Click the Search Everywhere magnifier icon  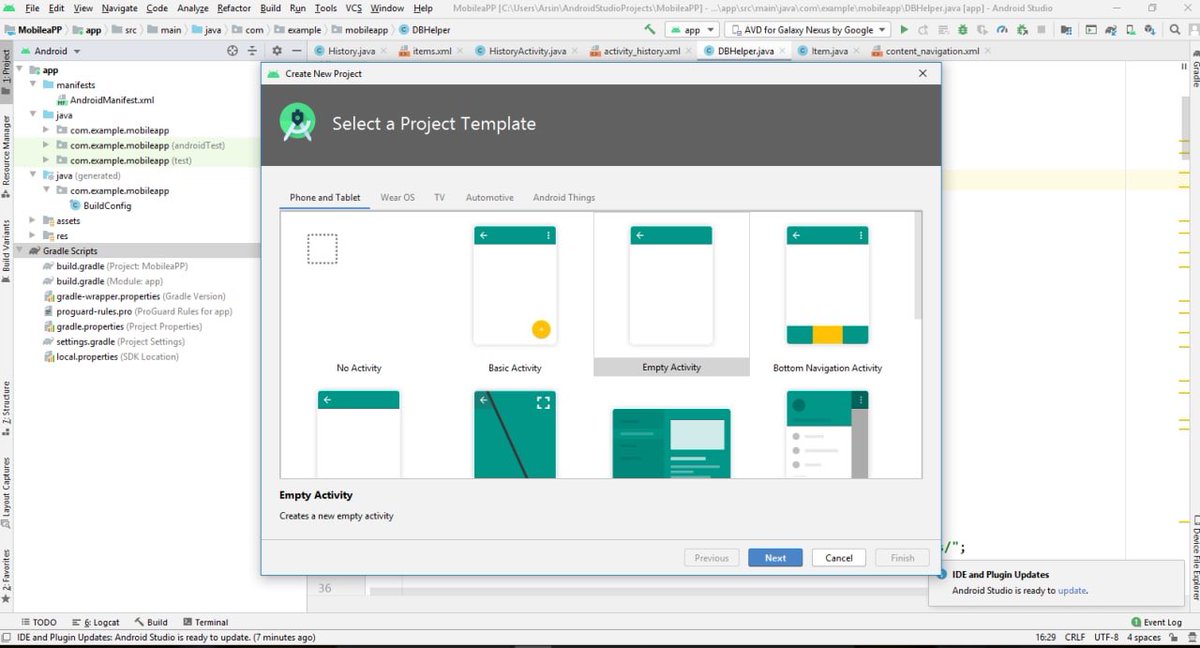click(1174, 30)
